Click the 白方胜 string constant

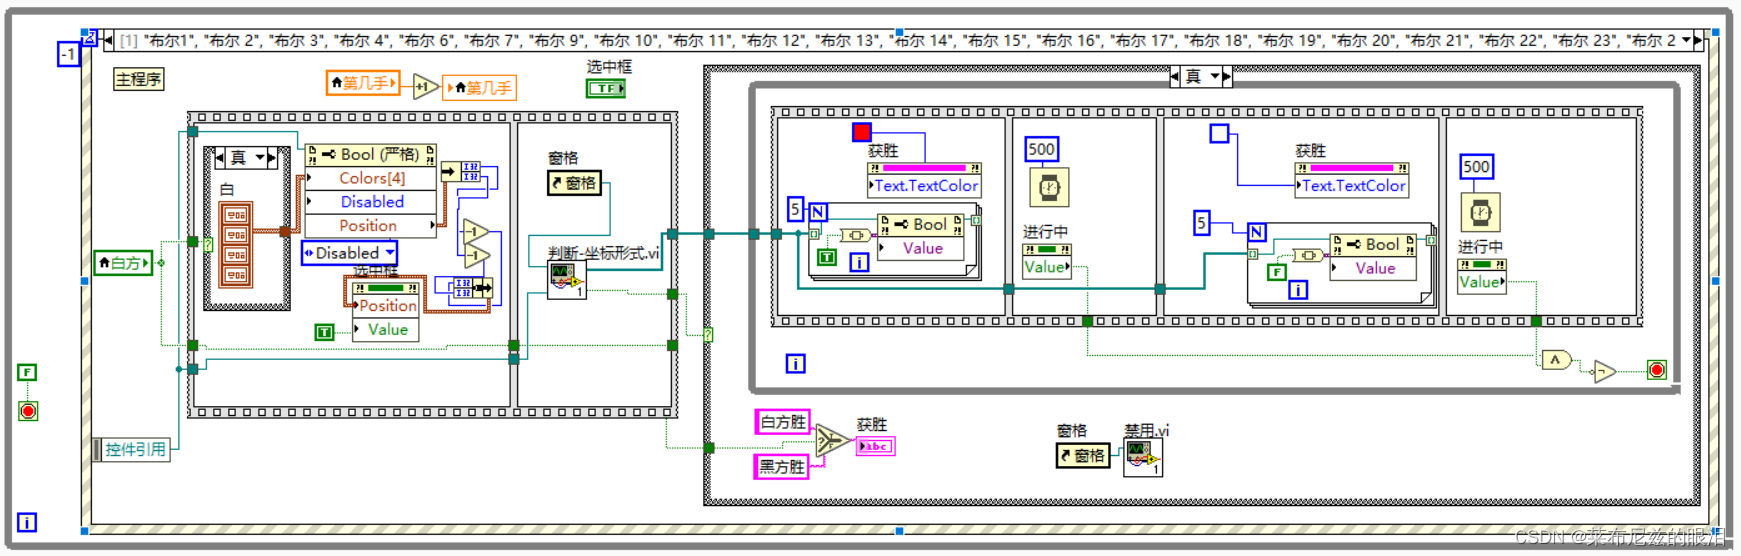click(782, 422)
